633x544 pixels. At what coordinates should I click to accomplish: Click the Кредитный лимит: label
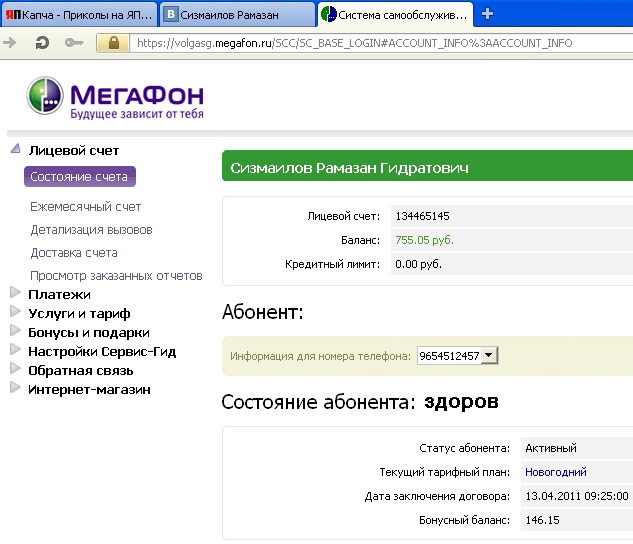coord(333,264)
